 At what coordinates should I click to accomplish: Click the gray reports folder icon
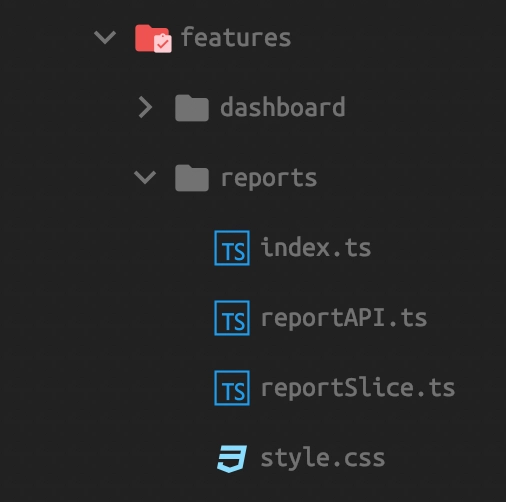click(192, 178)
